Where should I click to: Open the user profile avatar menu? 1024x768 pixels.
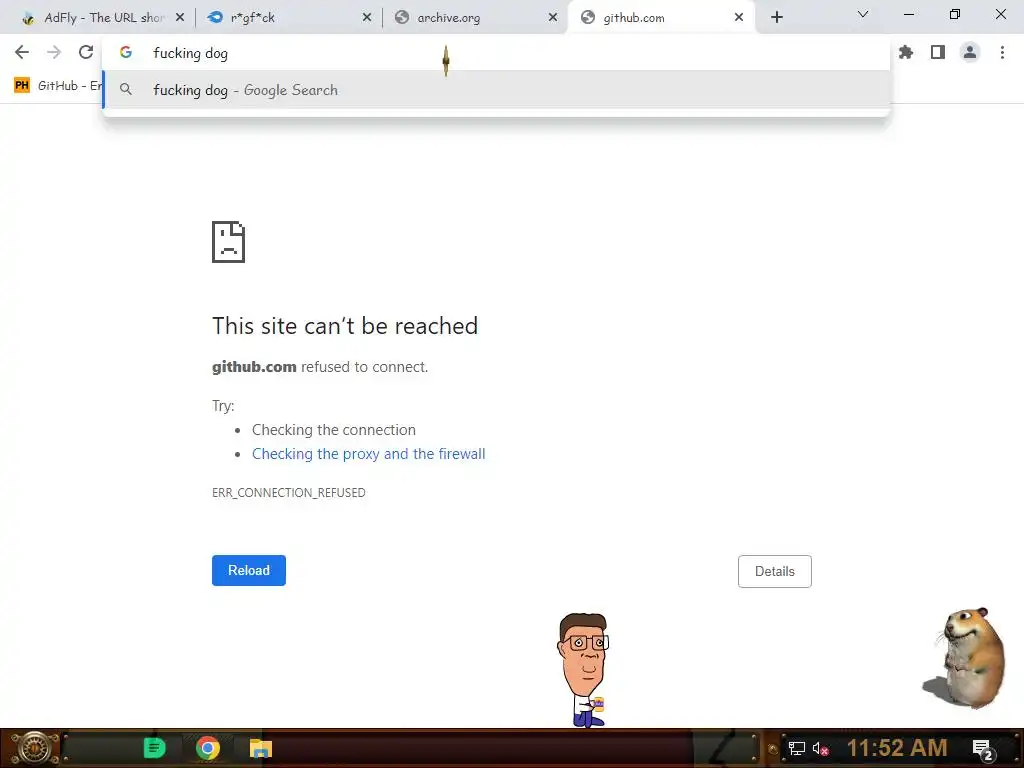(x=970, y=52)
